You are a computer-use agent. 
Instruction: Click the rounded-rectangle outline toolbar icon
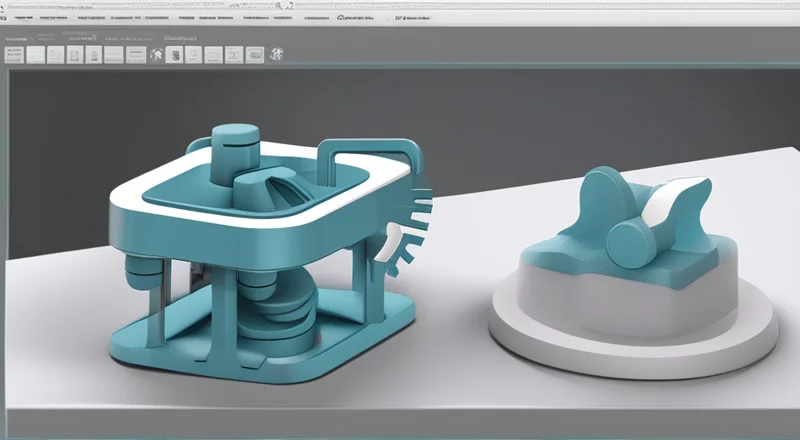click(214, 55)
